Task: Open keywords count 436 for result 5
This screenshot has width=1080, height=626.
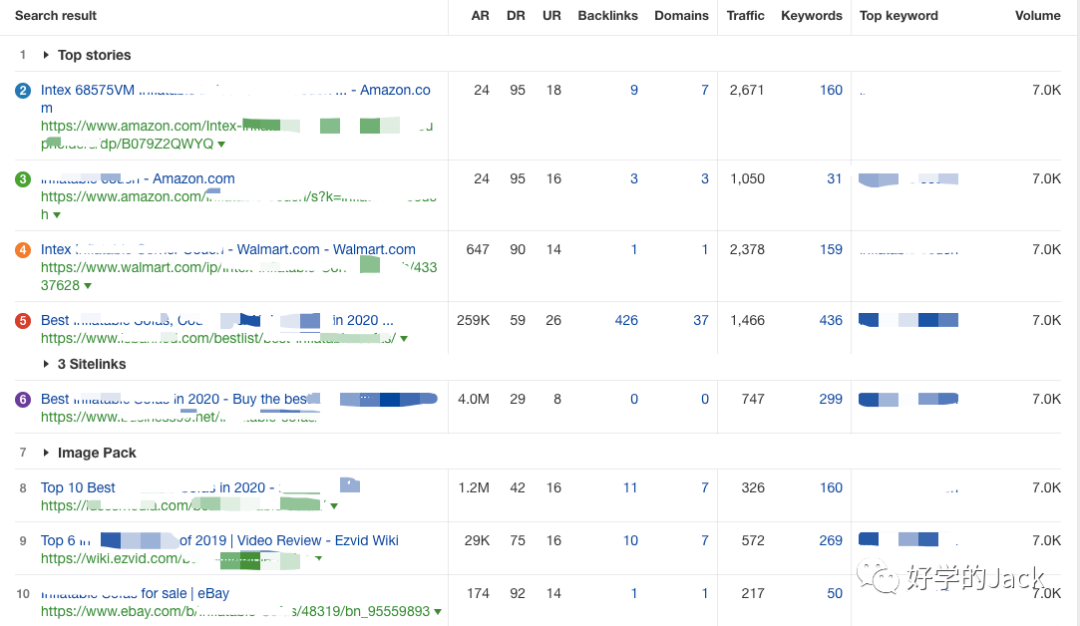Action: tap(831, 321)
